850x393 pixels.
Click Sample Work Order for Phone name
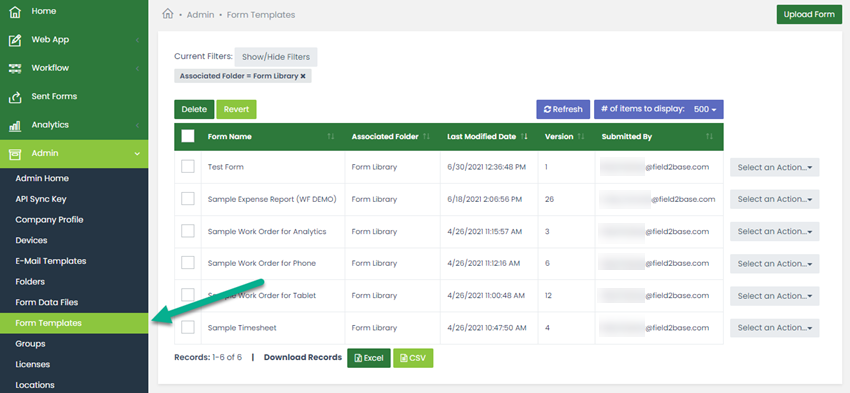coord(261,263)
